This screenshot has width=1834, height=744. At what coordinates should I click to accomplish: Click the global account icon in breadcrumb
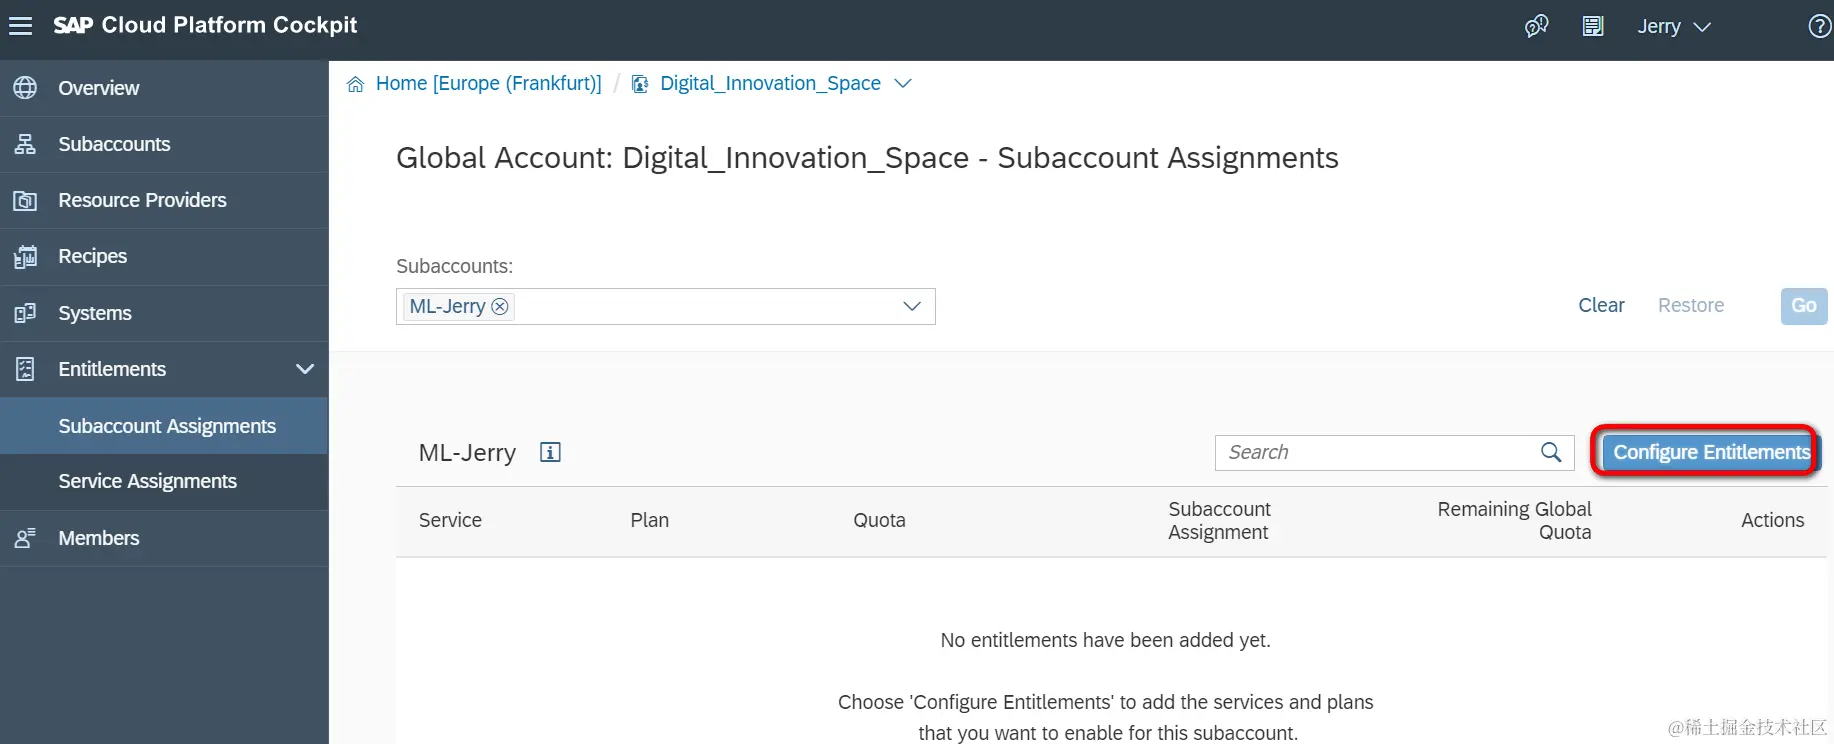(640, 84)
